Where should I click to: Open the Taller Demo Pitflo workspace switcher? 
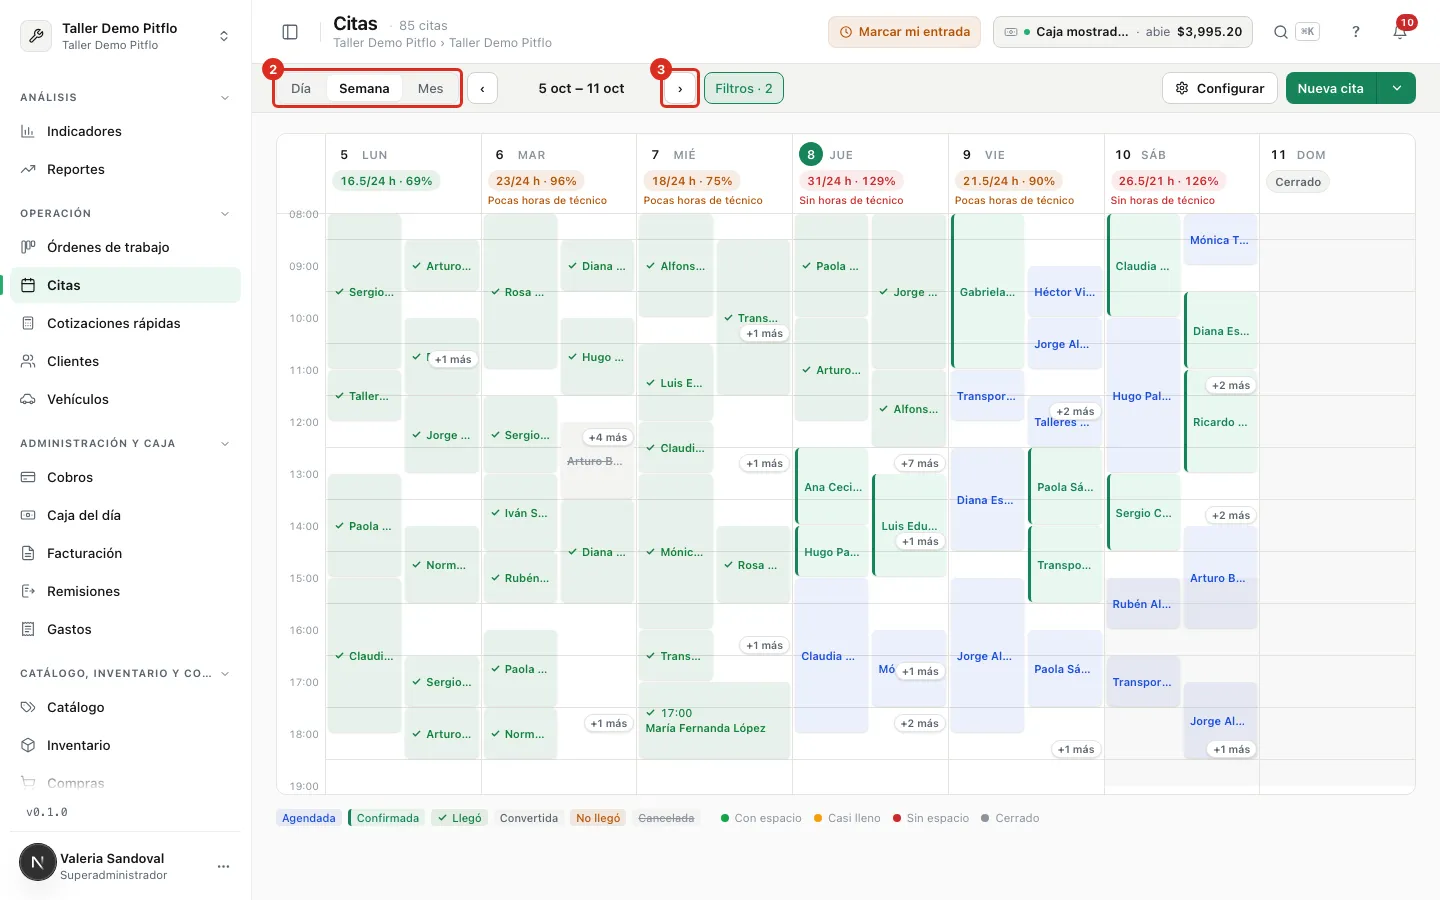point(125,36)
